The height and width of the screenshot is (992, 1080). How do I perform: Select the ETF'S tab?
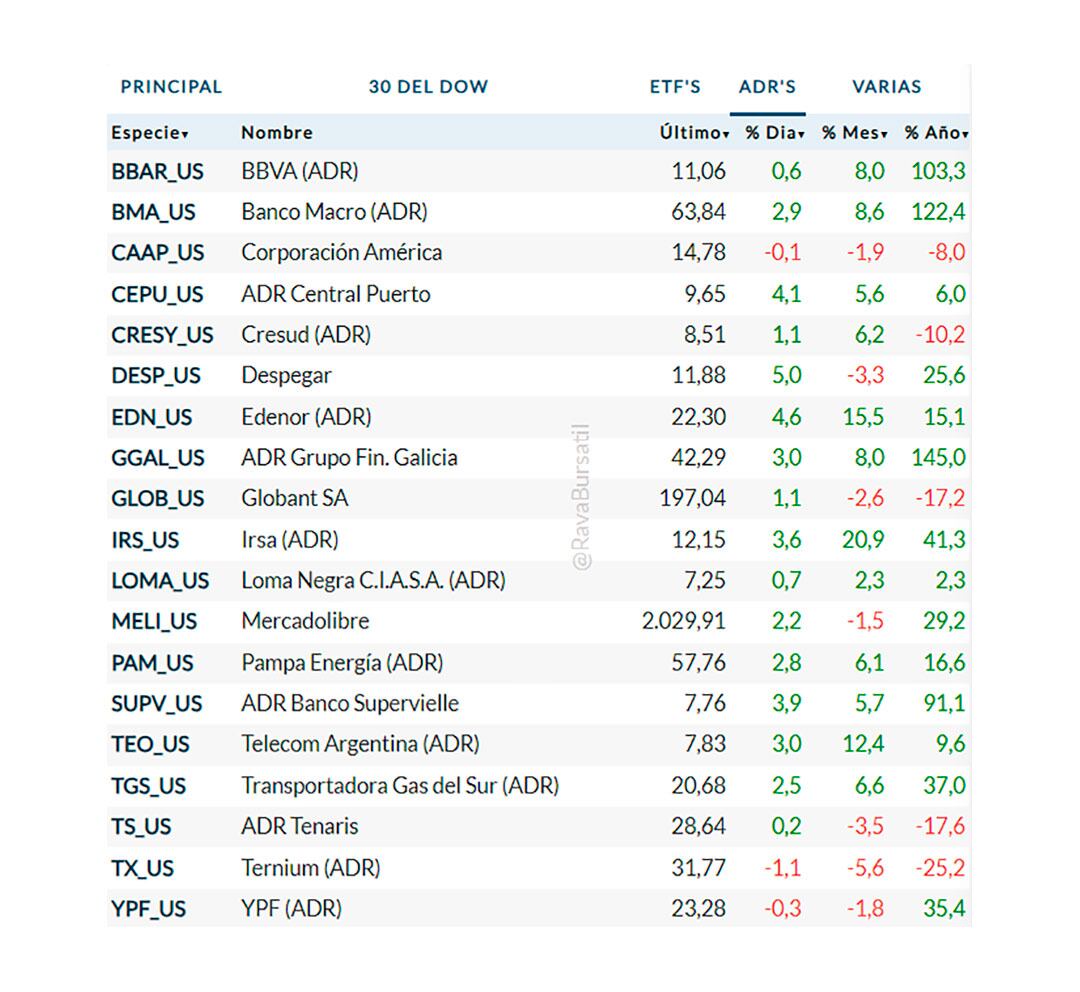click(675, 87)
